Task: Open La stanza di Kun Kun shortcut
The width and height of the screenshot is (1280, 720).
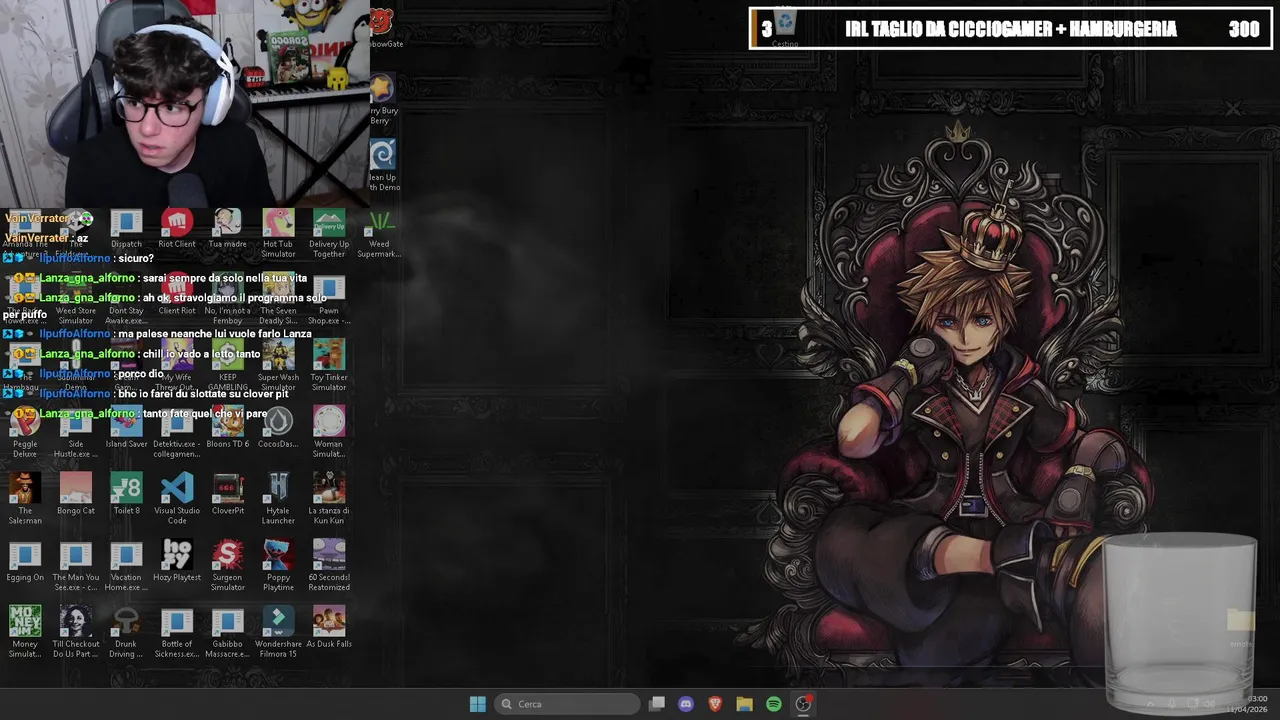Action: click(x=329, y=500)
